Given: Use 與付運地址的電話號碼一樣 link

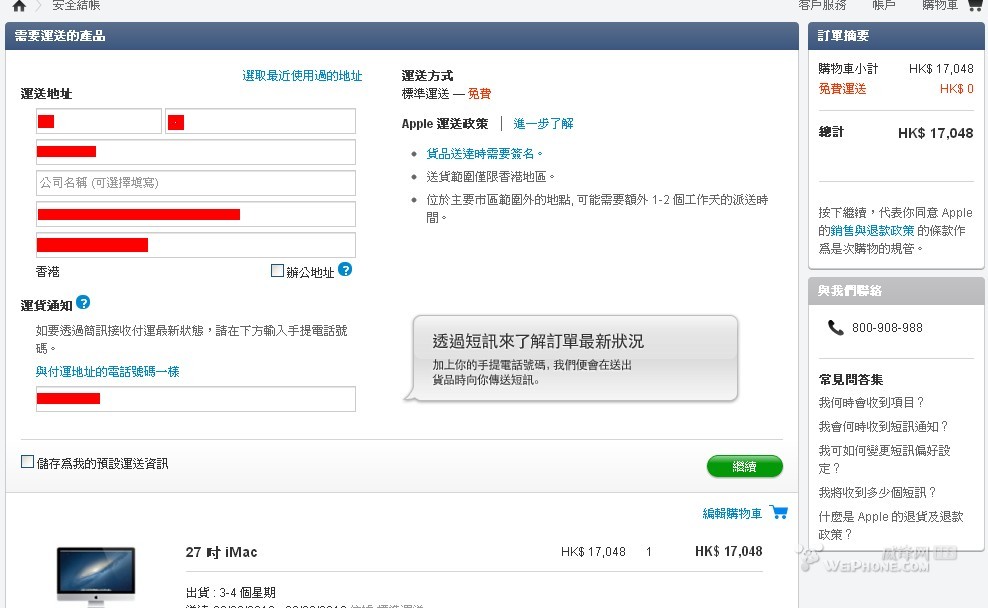Looking at the screenshot, I should pos(108,372).
